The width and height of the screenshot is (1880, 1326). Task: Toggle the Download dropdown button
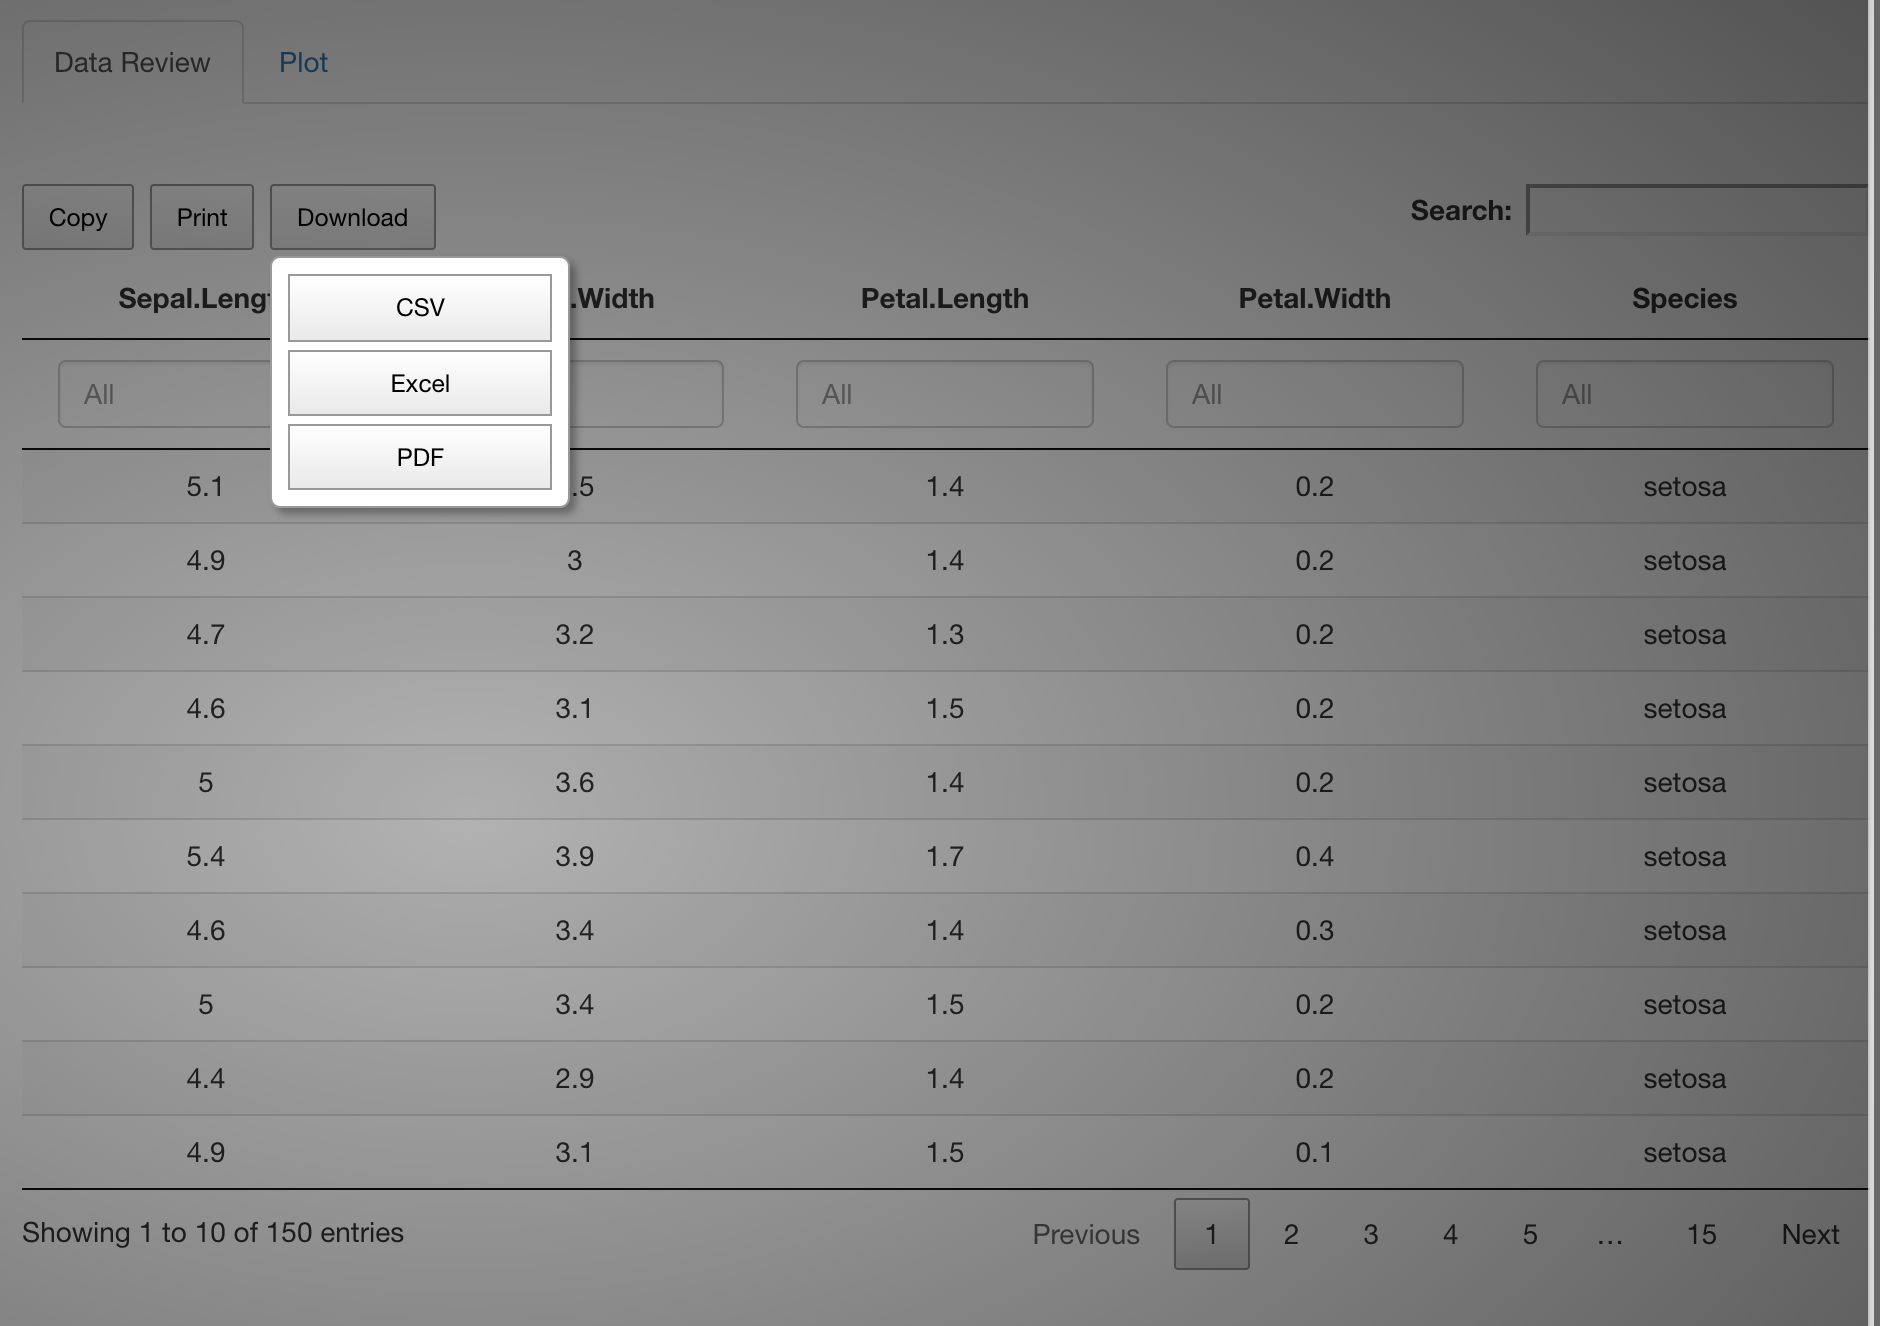point(352,217)
